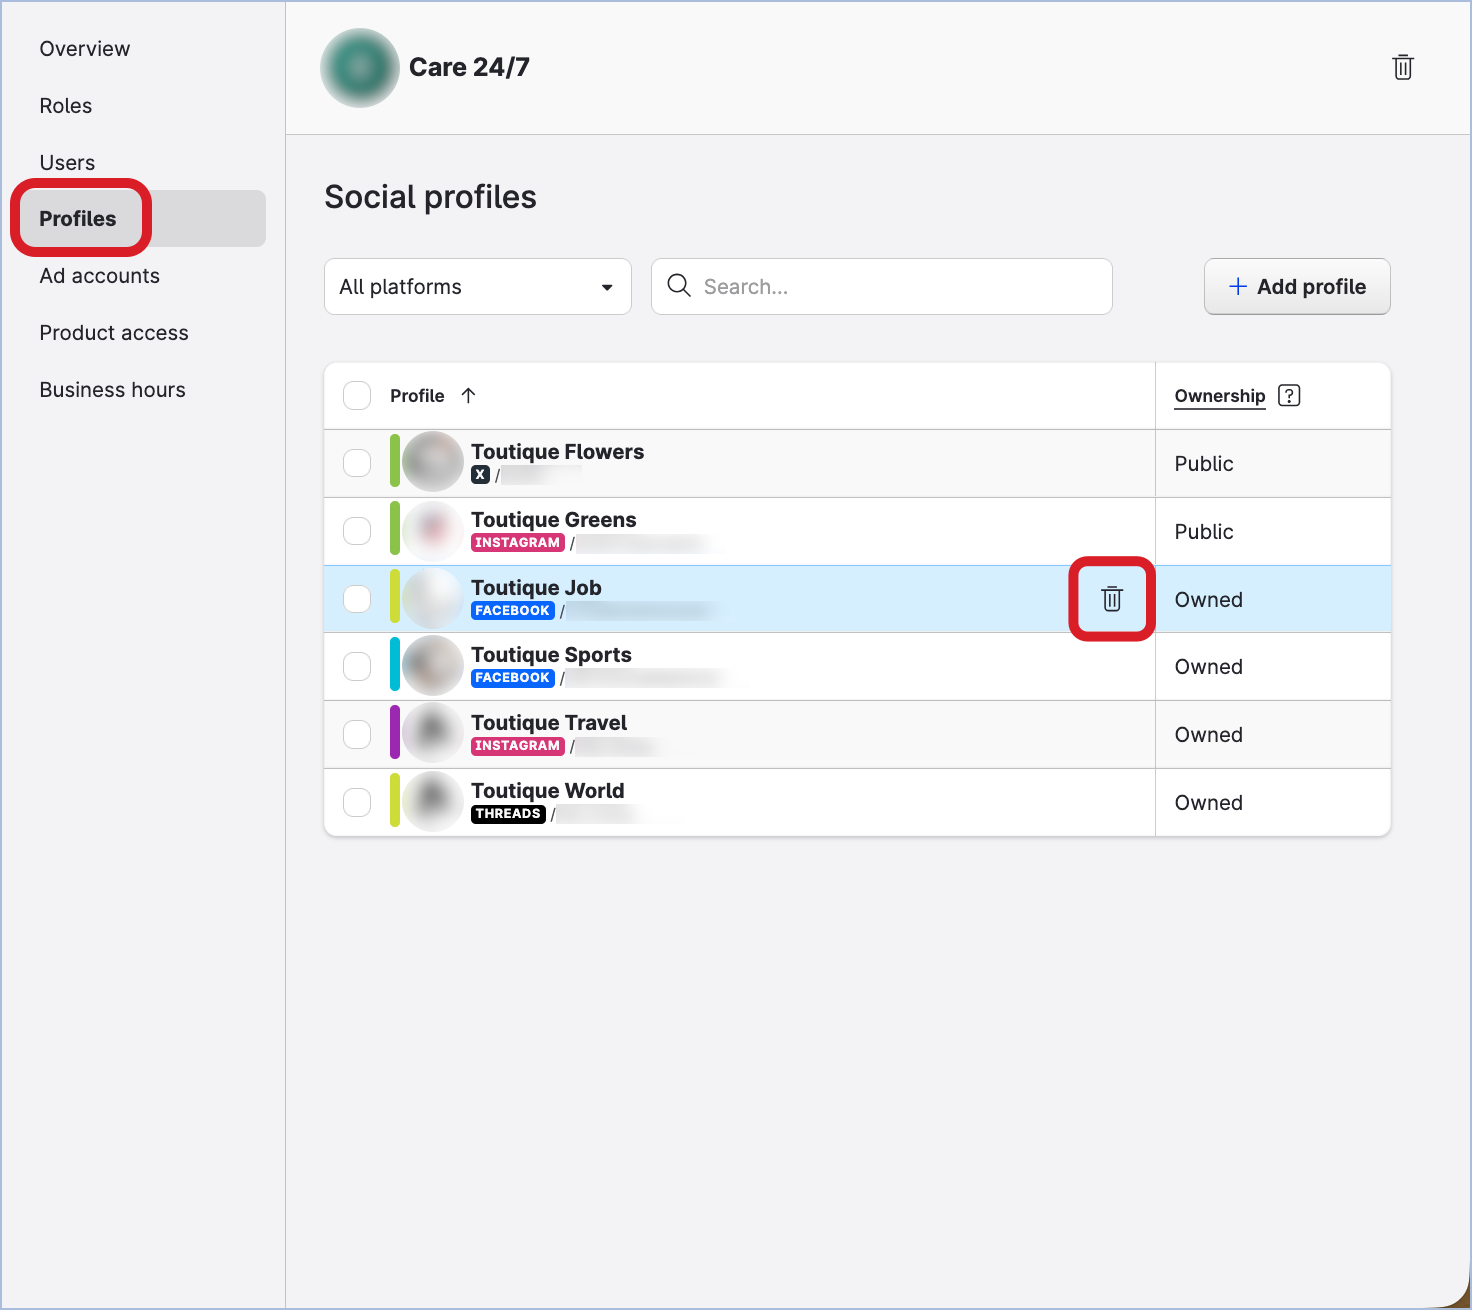The height and width of the screenshot is (1310, 1472).
Task: Open the Overview section in sidebar
Action: pos(85,49)
